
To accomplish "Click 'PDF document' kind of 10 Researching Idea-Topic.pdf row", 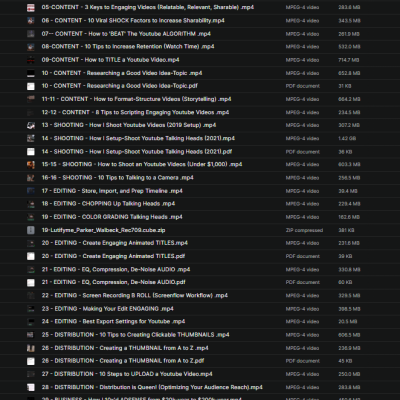I will 303,86.
